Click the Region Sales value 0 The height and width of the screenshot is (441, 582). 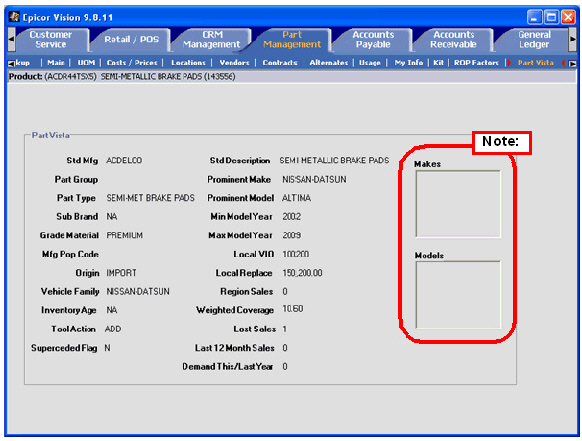click(x=285, y=292)
